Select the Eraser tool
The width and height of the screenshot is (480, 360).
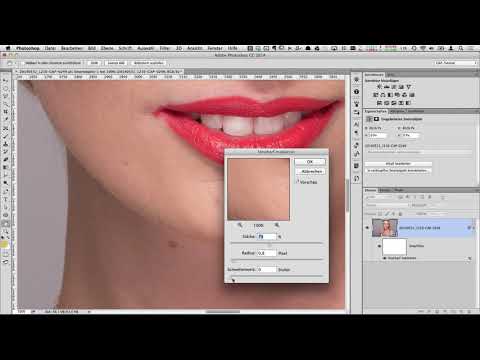point(6,159)
